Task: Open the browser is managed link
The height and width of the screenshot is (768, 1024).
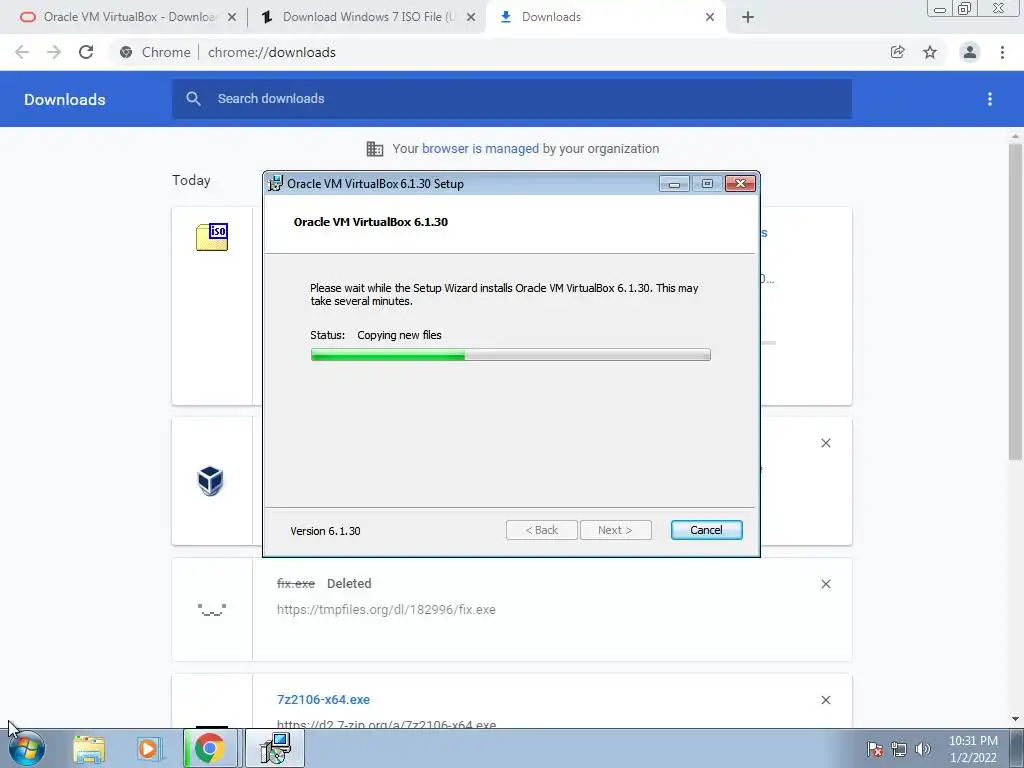Action: click(480, 148)
